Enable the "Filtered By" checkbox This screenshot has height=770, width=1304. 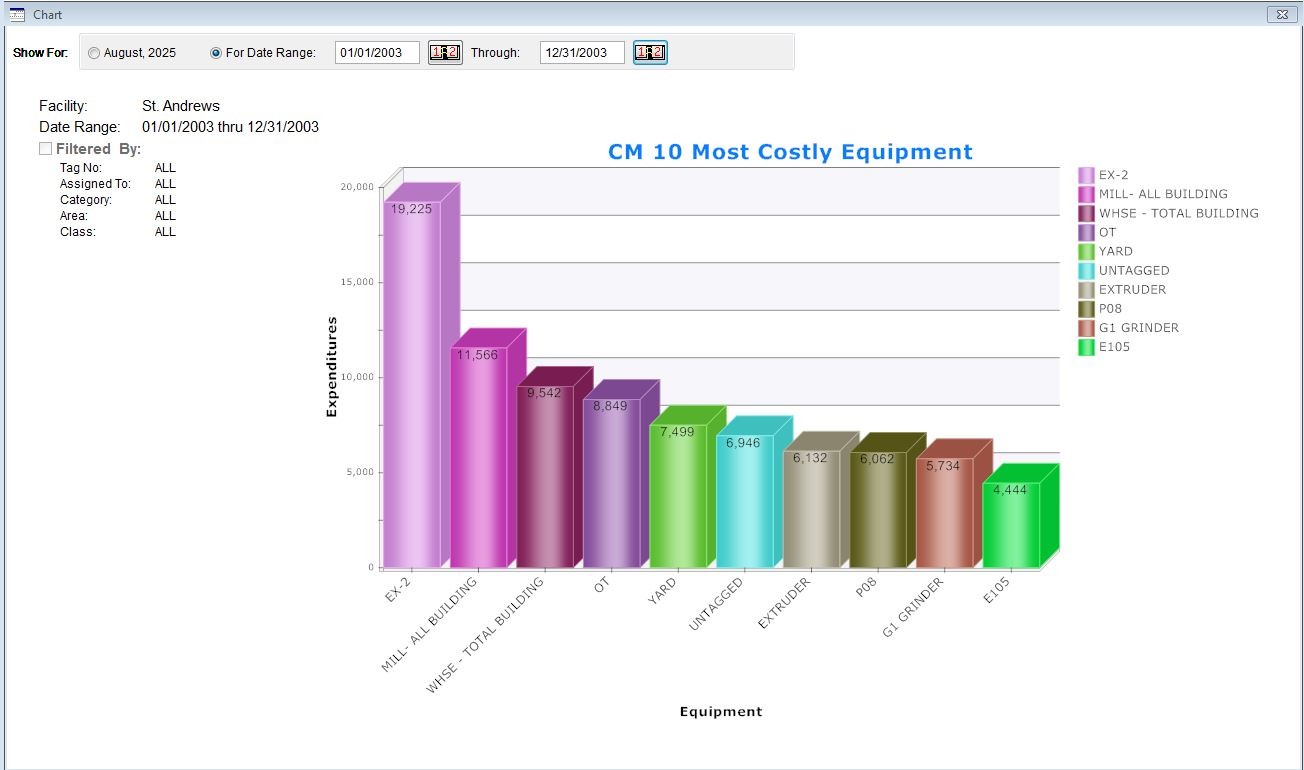45,148
